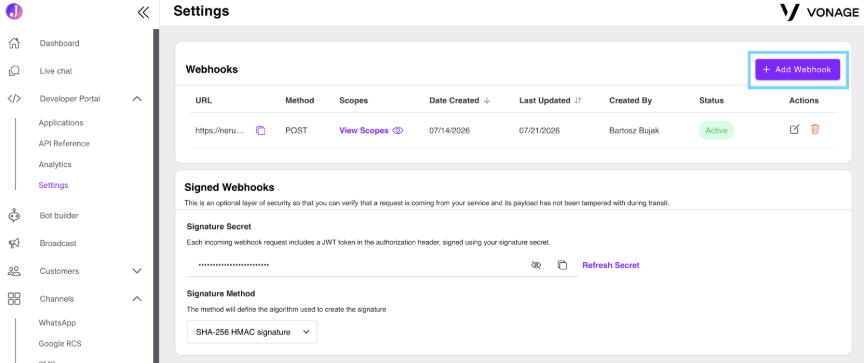Screen dimensions: 864x363
Task: Click the Scopes column header
Action: 354,101
